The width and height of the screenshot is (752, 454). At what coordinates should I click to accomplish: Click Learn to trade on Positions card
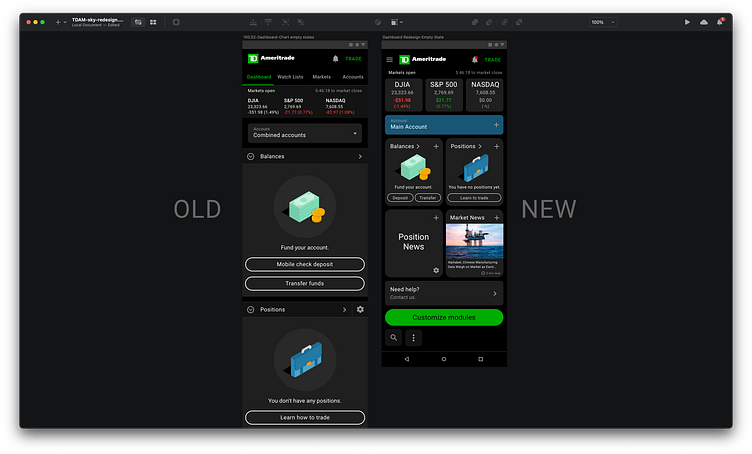[474, 198]
